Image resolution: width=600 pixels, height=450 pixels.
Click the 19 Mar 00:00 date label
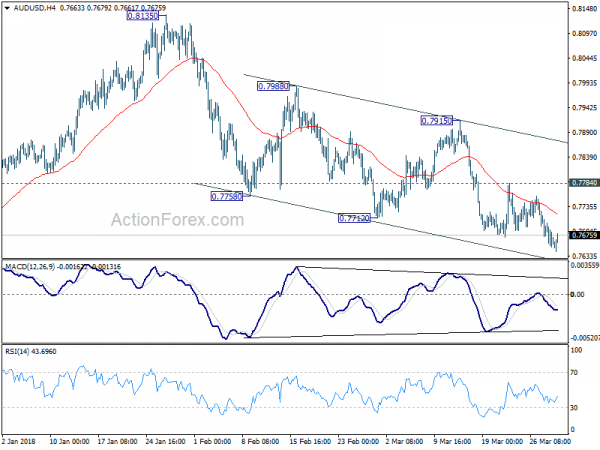click(502, 441)
